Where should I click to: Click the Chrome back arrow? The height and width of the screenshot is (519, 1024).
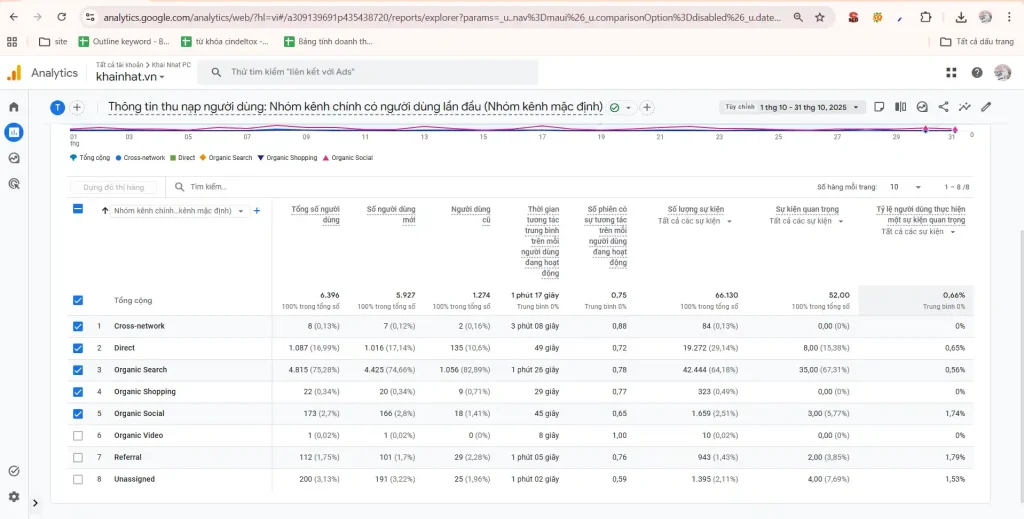pos(14,18)
